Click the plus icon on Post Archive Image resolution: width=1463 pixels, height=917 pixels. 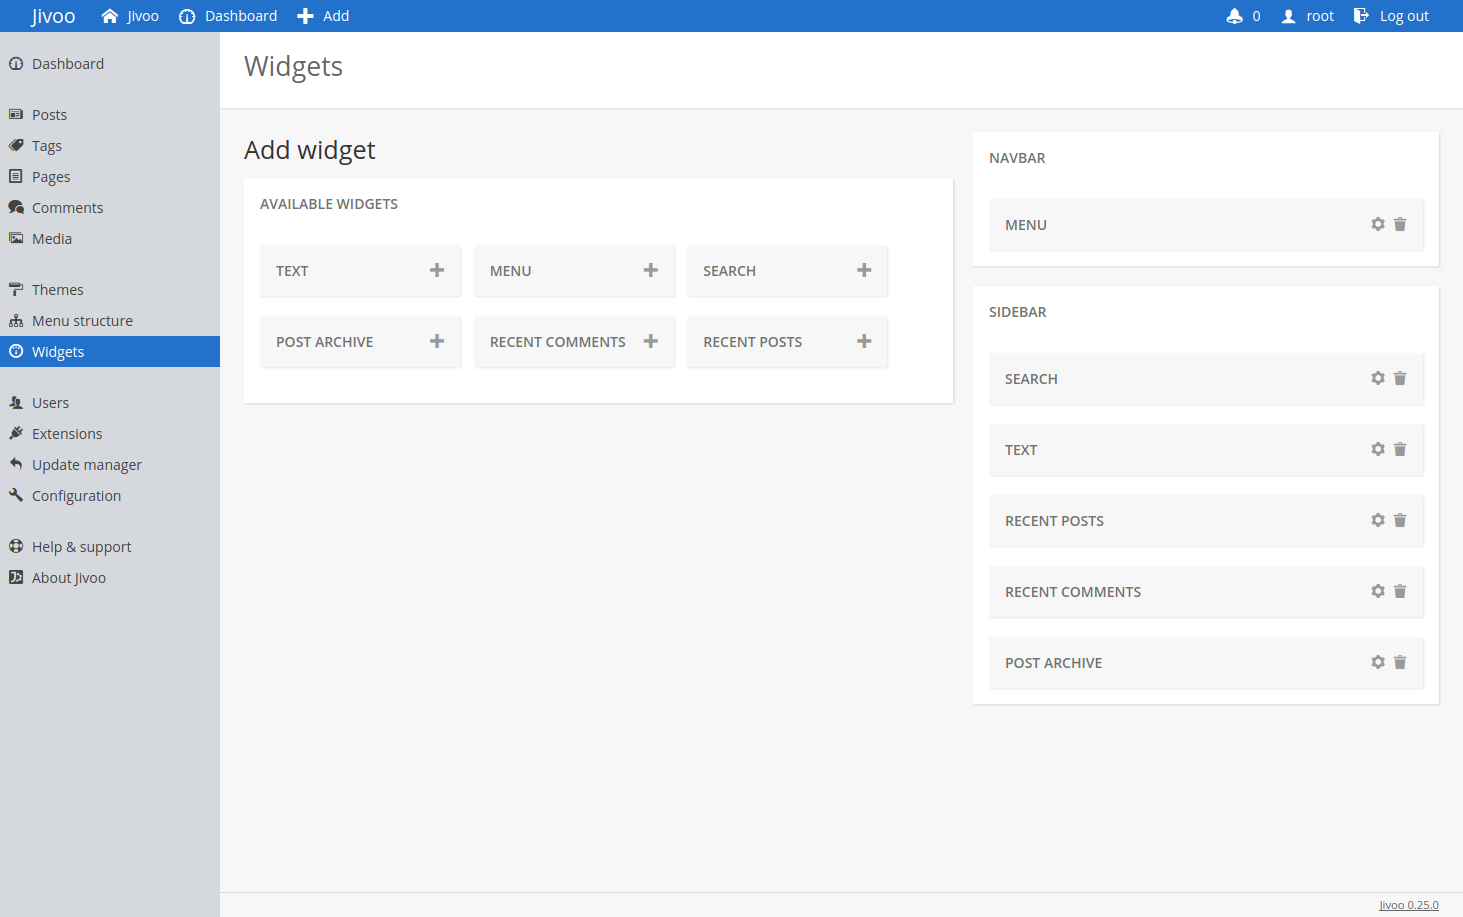pyautogui.click(x=437, y=341)
